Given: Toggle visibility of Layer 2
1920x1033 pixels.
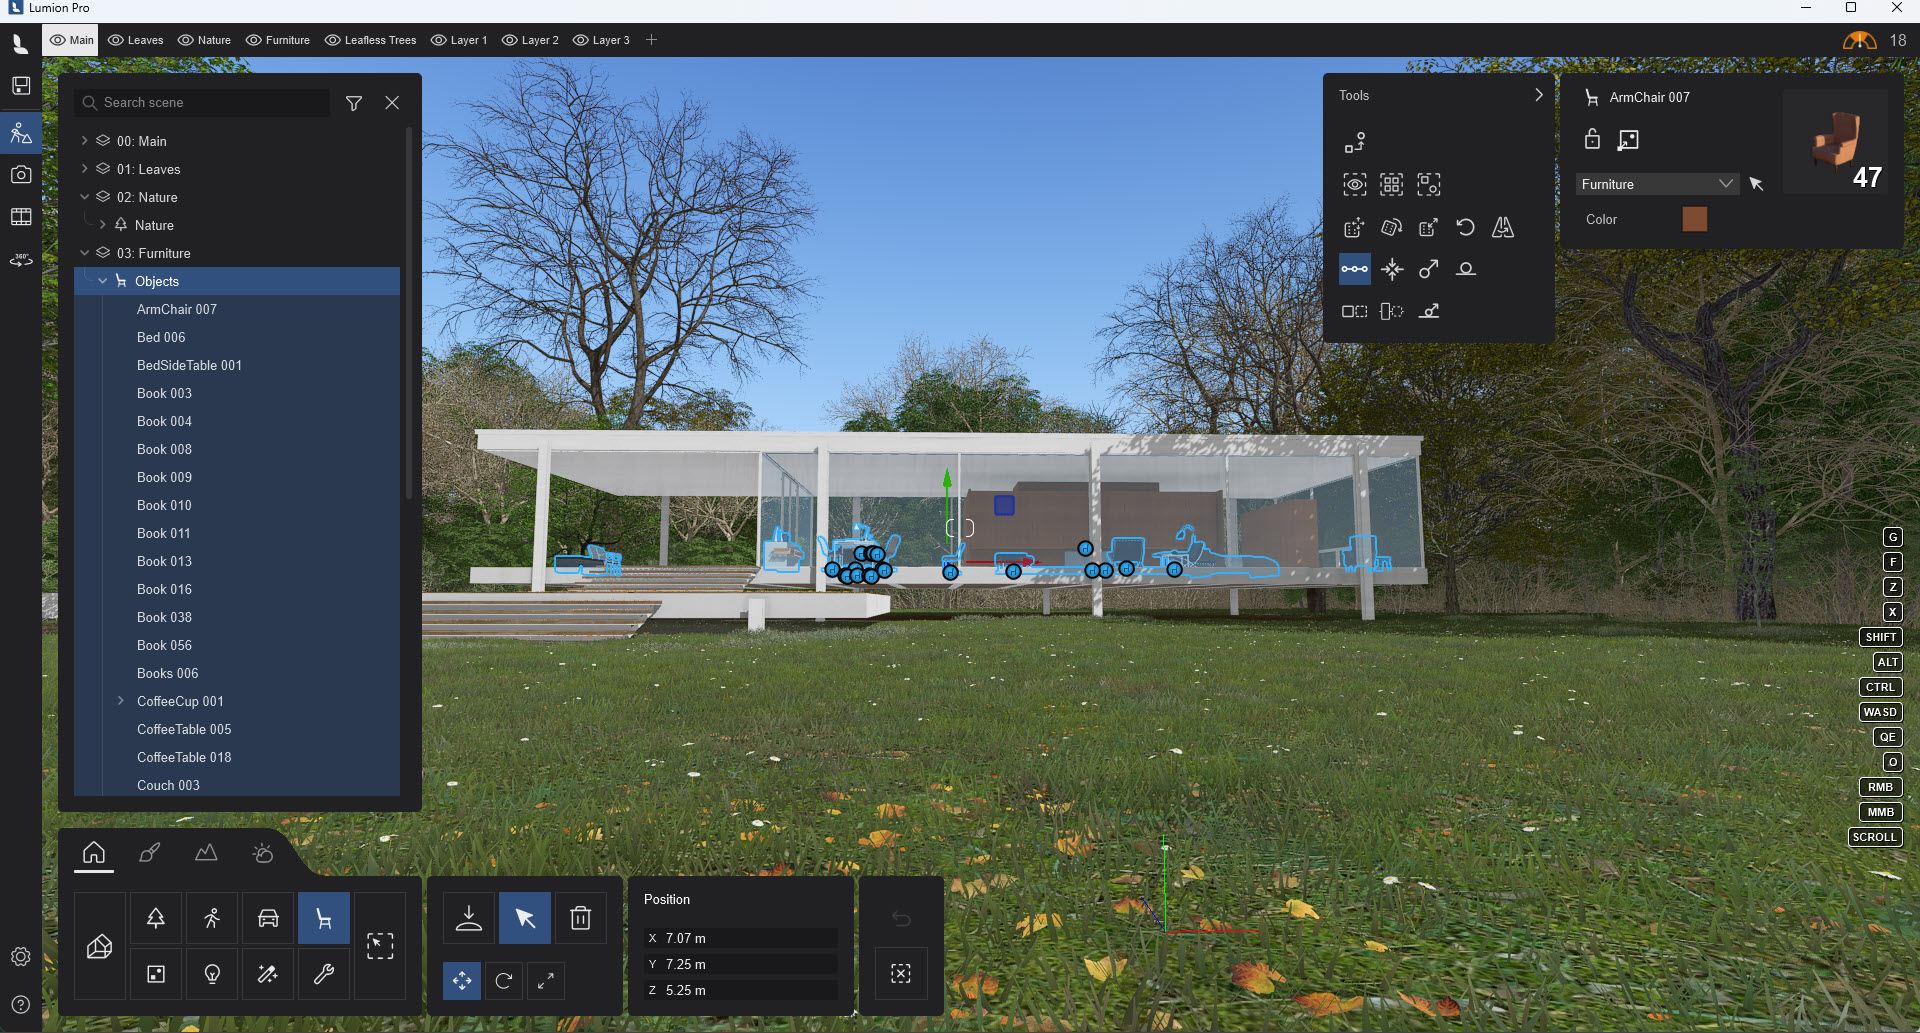Looking at the screenshot, I should 511,40.
